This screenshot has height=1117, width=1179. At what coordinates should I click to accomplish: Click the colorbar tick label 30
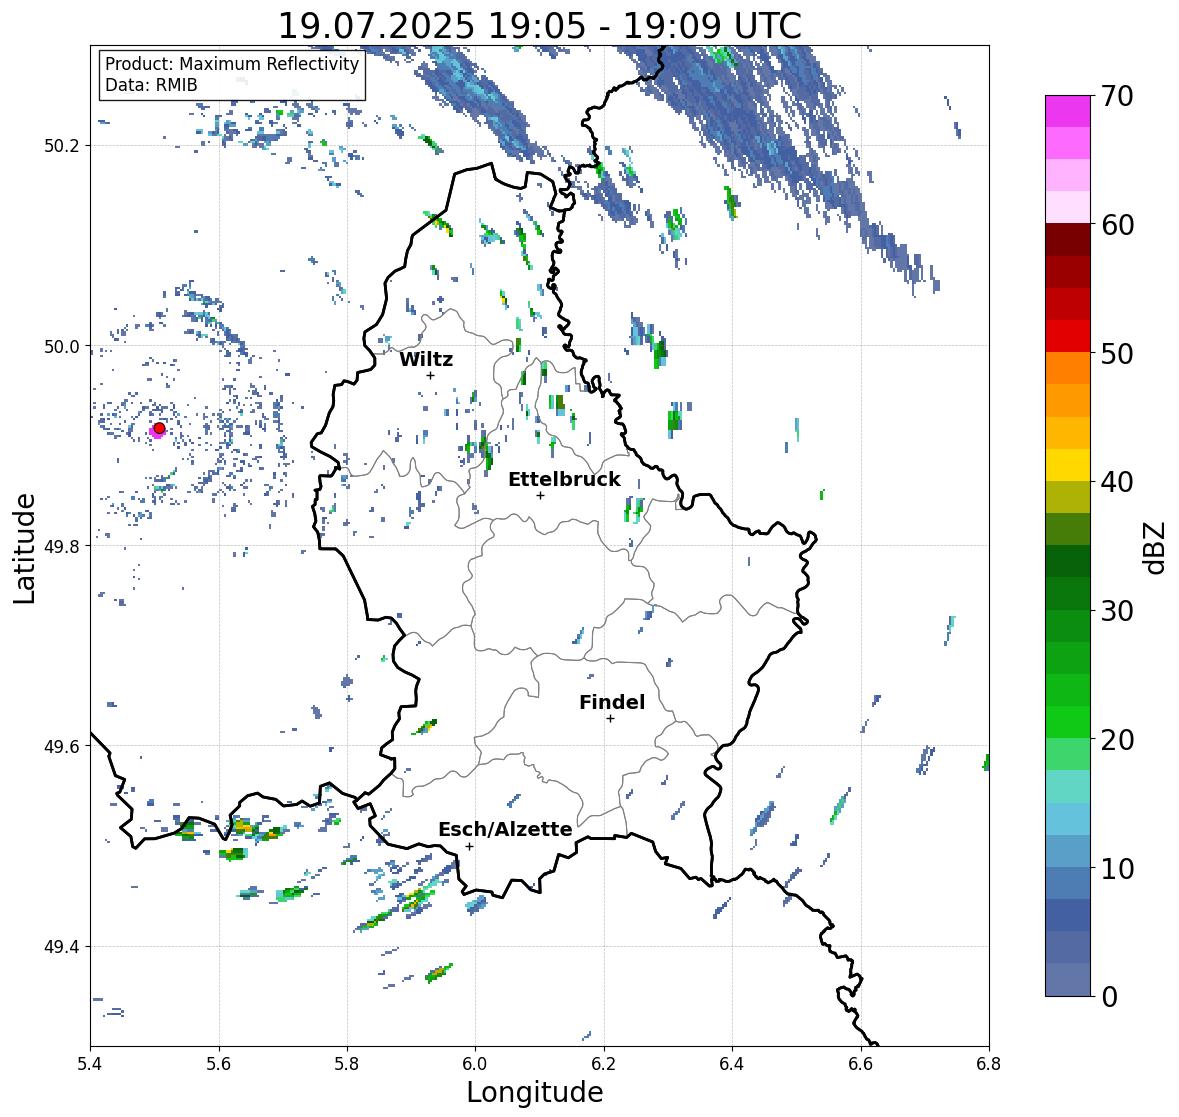coord(1117,610)
